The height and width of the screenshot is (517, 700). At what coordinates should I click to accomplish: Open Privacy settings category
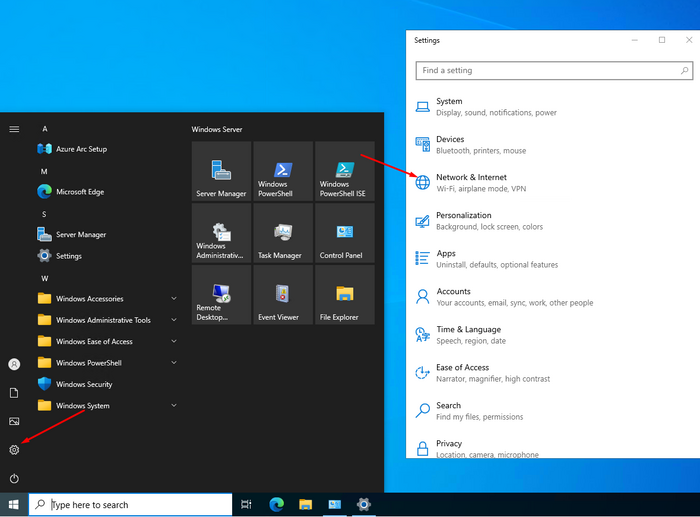tap(553, 448)
